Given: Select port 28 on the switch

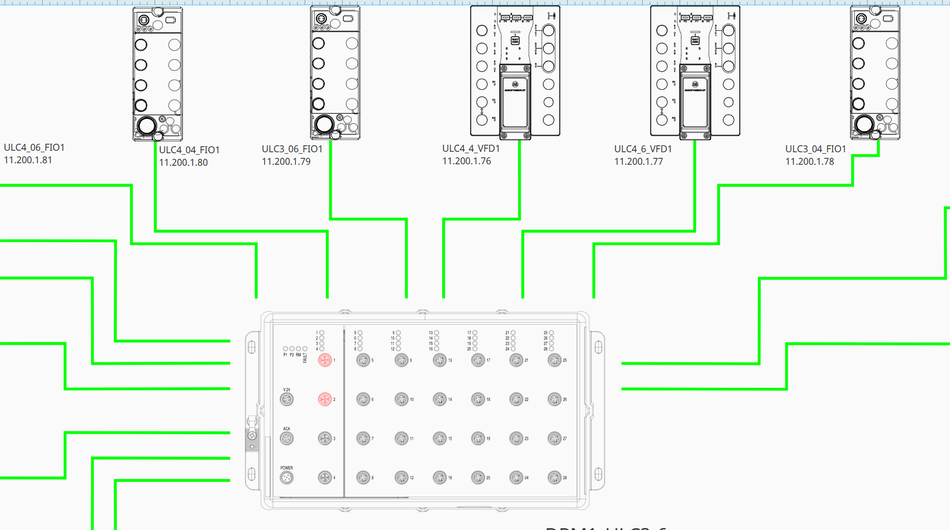Looking at the screenshot, I should tap(554, 478).
